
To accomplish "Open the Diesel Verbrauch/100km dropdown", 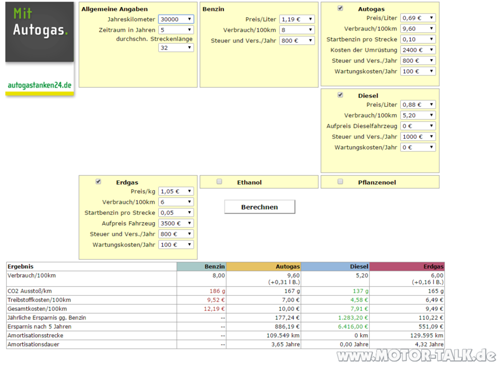I will point(418,115).
